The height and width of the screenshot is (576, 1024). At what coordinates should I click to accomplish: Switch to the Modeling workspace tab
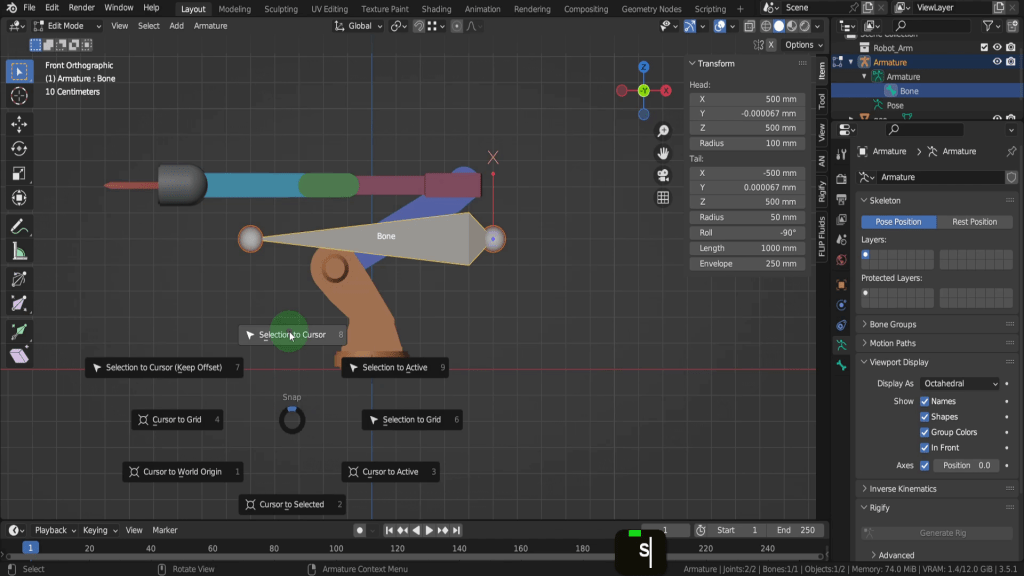point(235,9)
